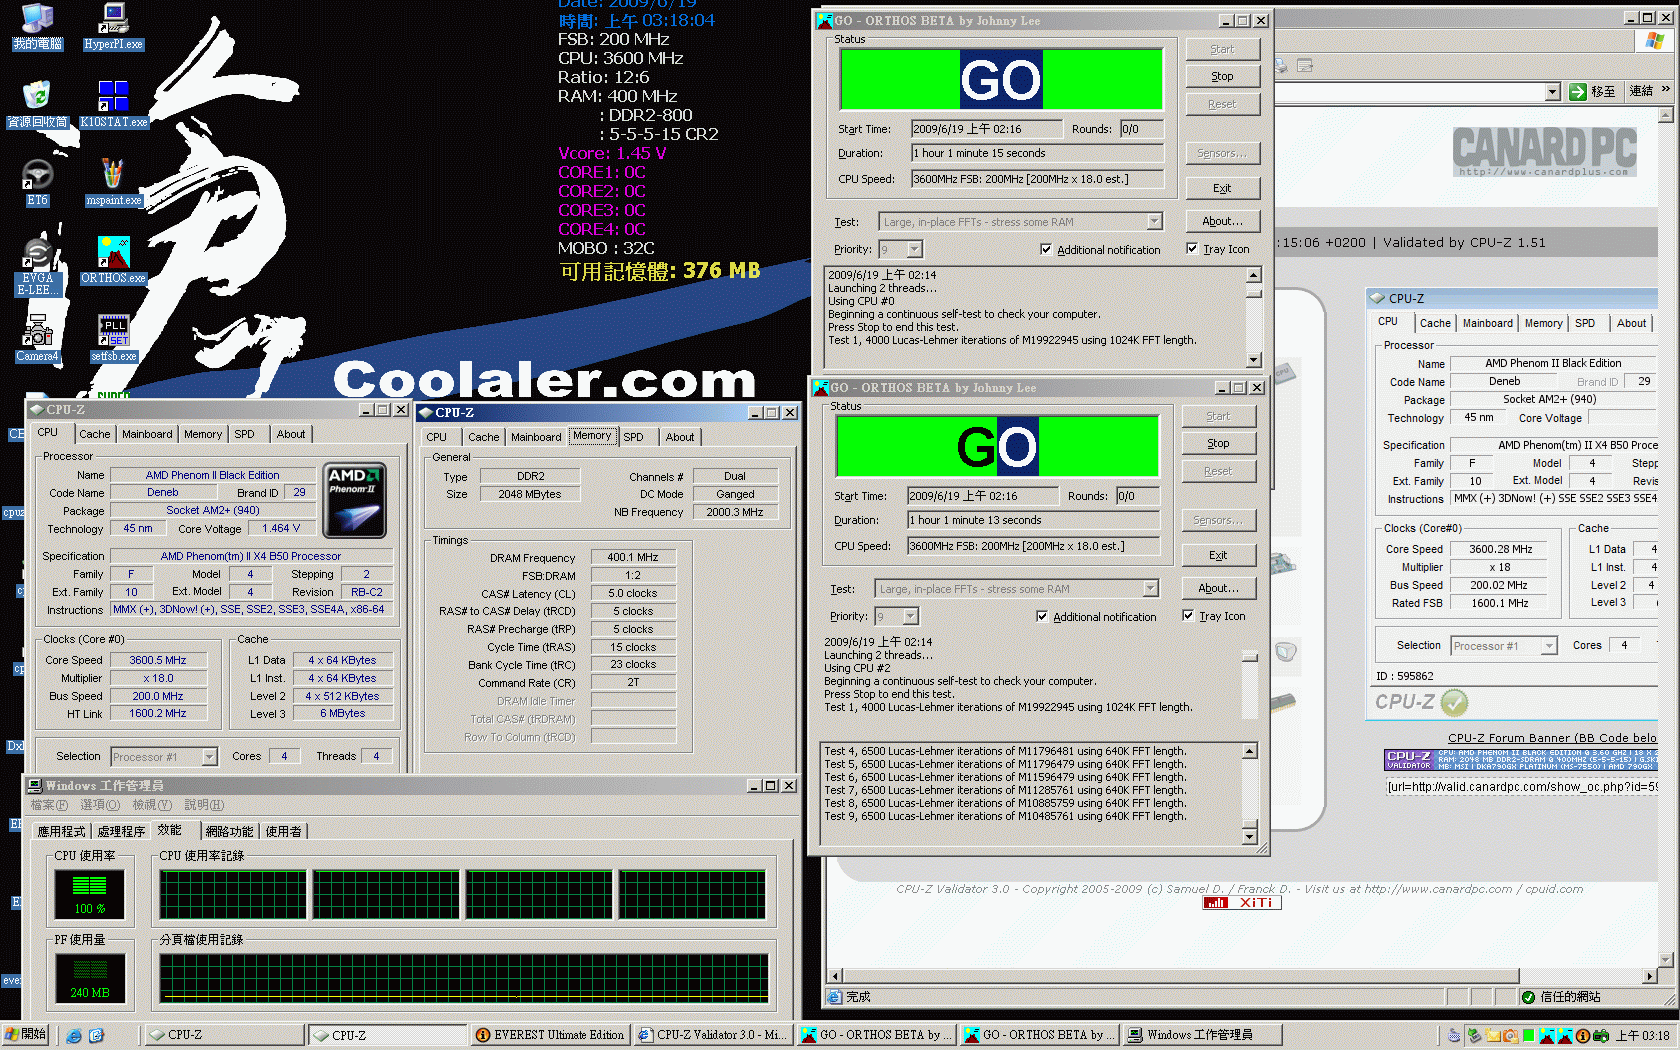Screen dimensions: 1680x1050
Task: Click the CANARD PC logo on web page
Action: tap(1544, 152)
